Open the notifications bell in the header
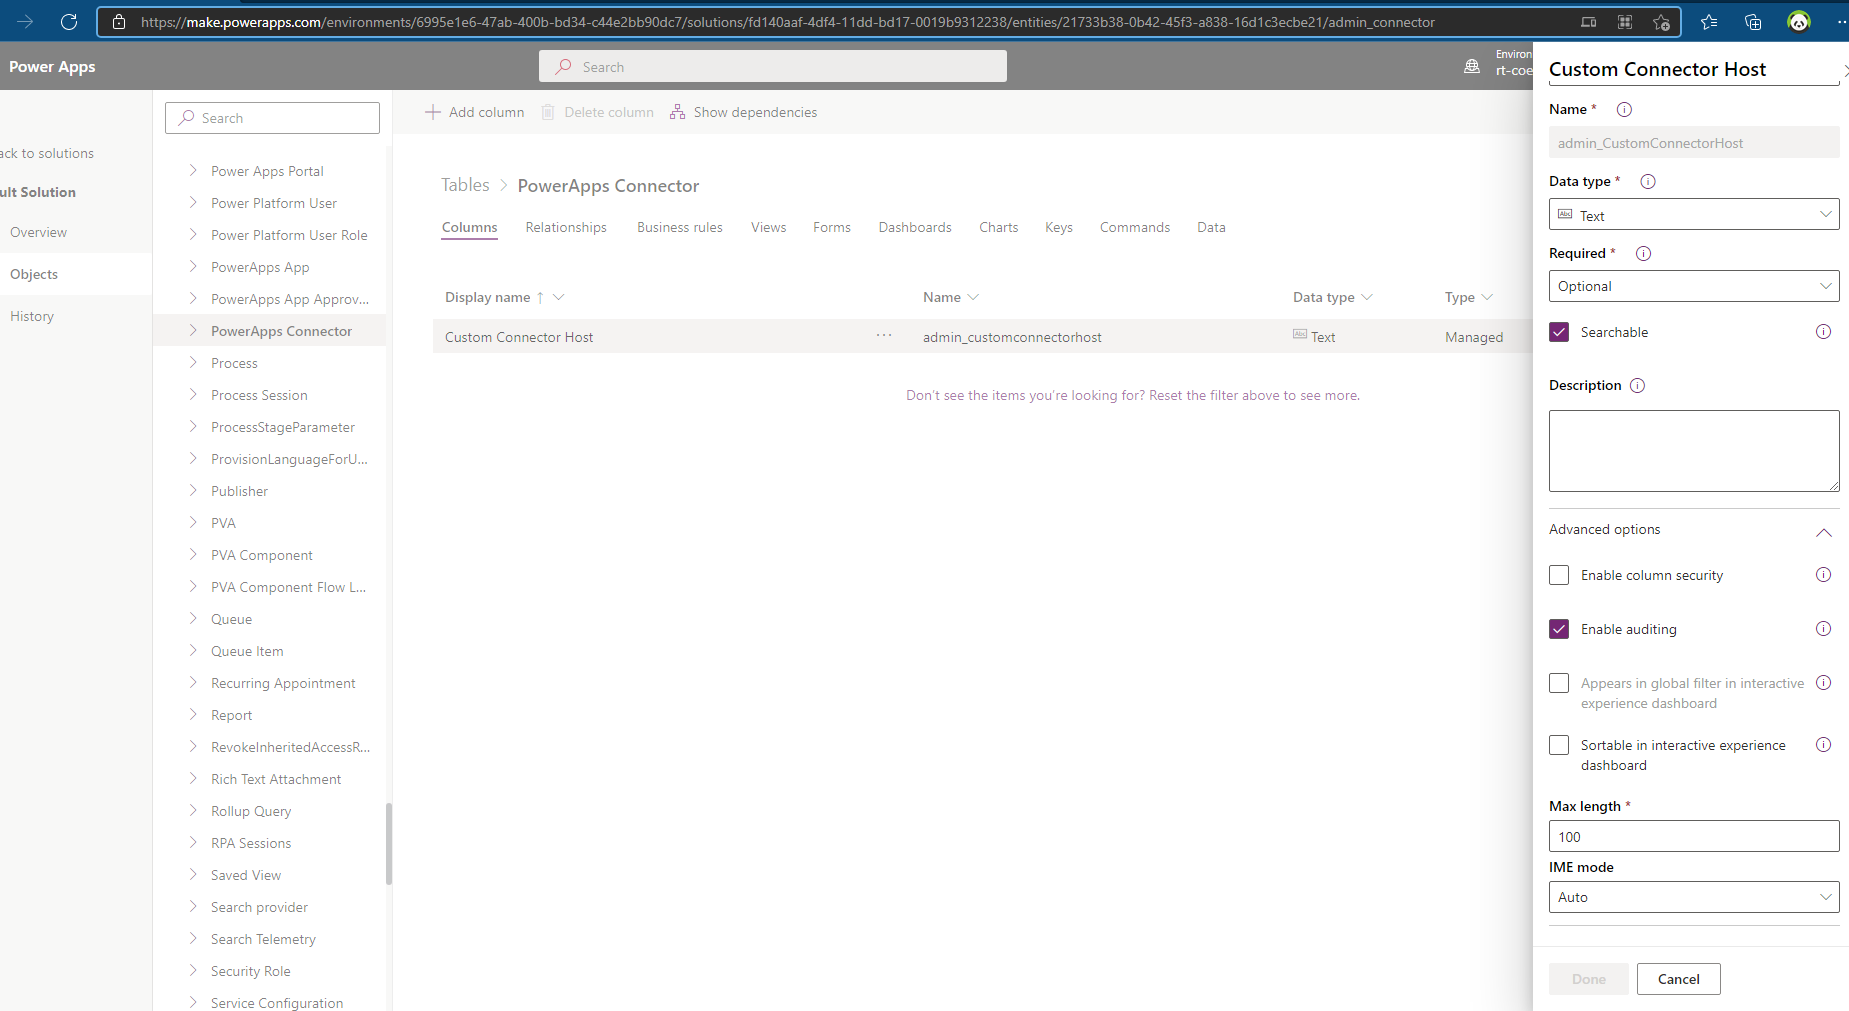This screenshot has width=1849, height=1011. 1471,65
